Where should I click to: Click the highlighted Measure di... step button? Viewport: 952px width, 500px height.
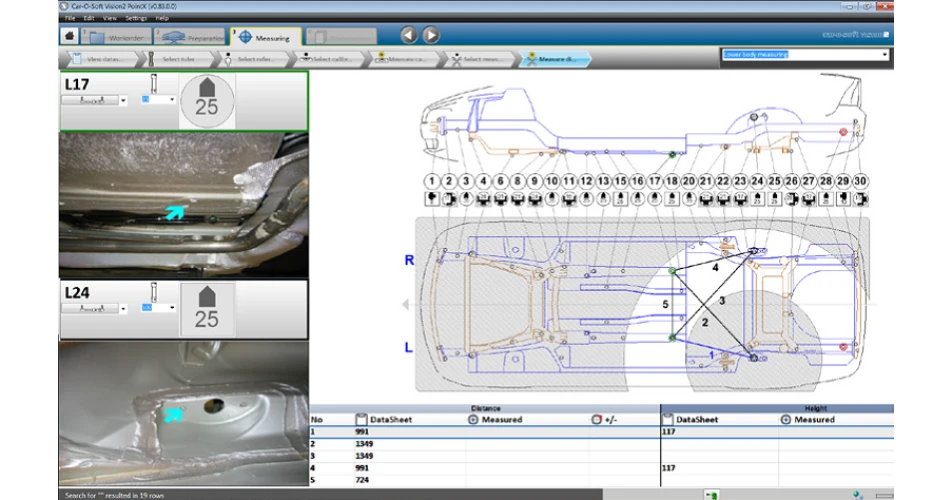pos(554,59)
